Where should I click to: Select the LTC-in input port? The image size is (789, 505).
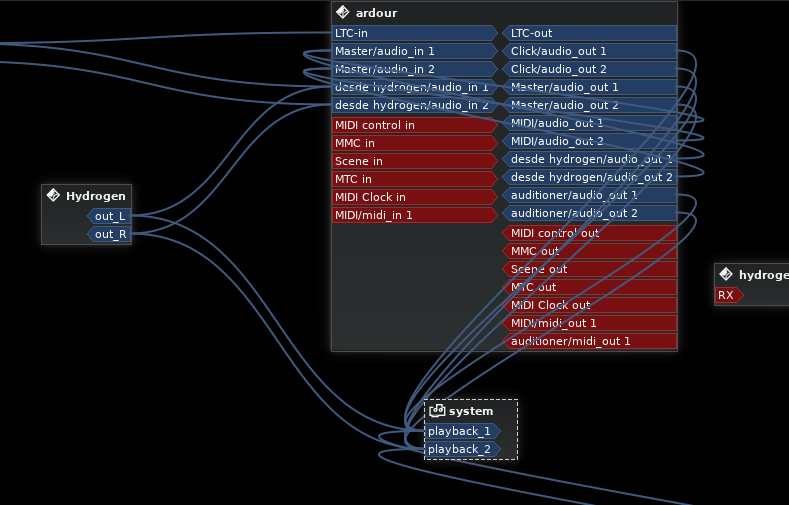(413, 33)
